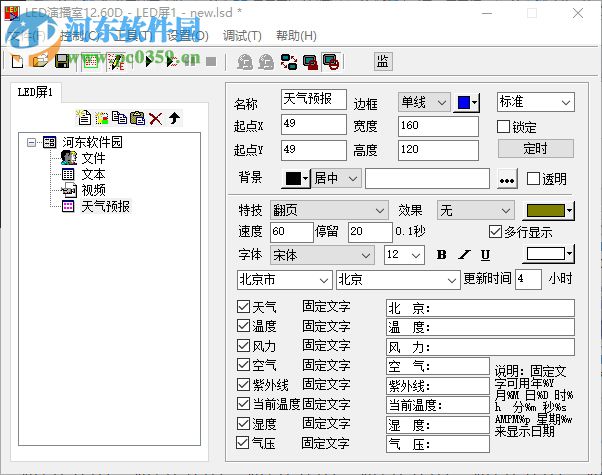Uncheck the 紫外线 checkbox
602x475 pixels.
[244, 385]
